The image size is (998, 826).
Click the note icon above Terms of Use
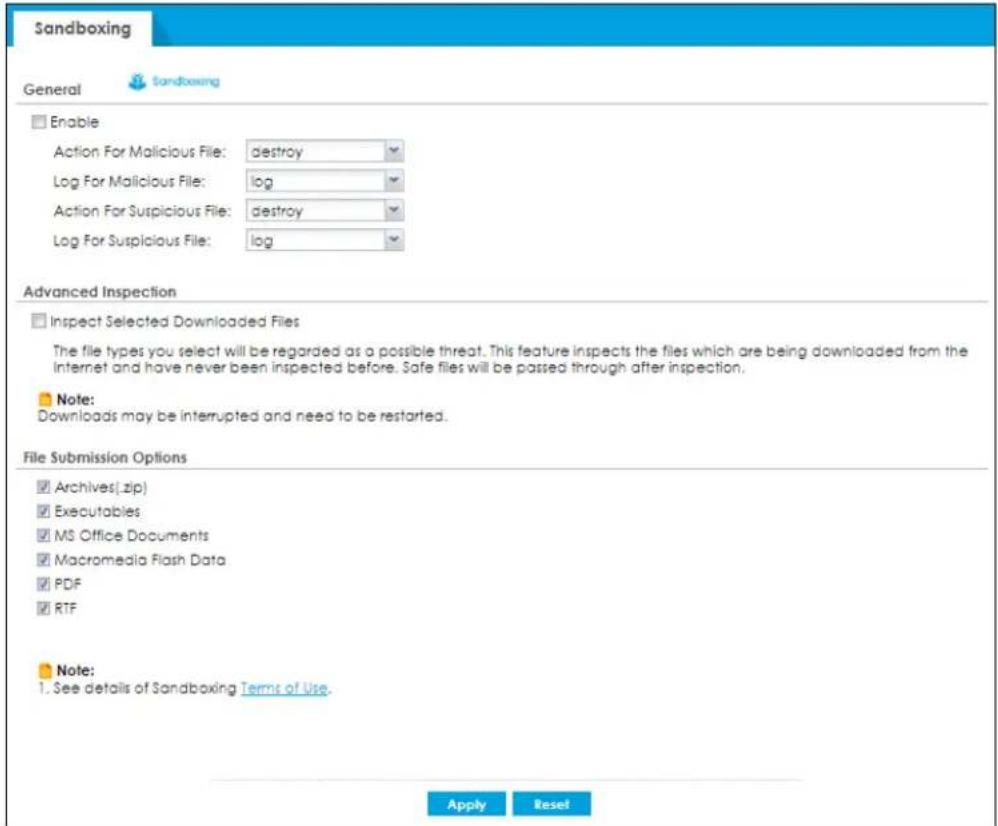pos(45,671)
